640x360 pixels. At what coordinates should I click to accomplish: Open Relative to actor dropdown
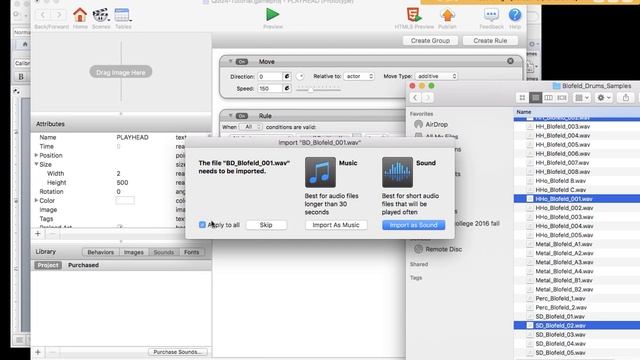click(x=359, y=76)
